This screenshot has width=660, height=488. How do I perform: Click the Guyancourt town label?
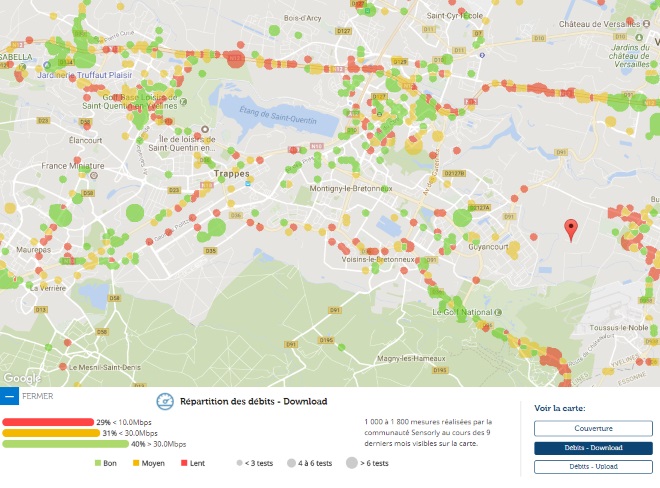click(488, 247)
